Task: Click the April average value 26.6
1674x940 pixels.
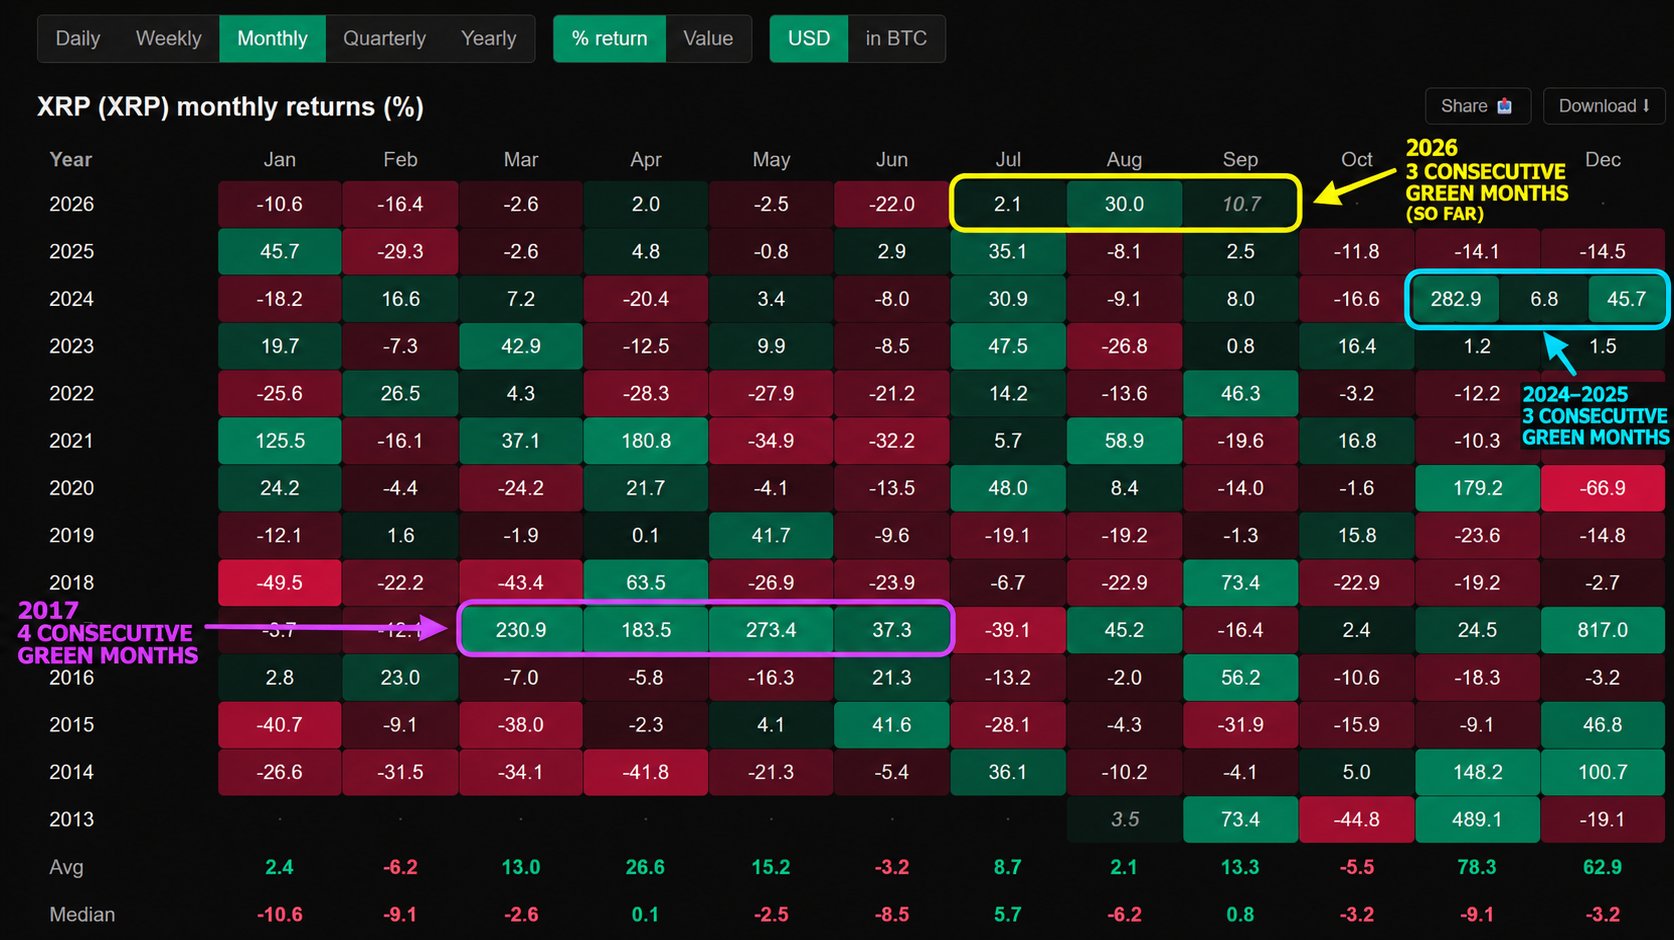Action: (645, 867)
